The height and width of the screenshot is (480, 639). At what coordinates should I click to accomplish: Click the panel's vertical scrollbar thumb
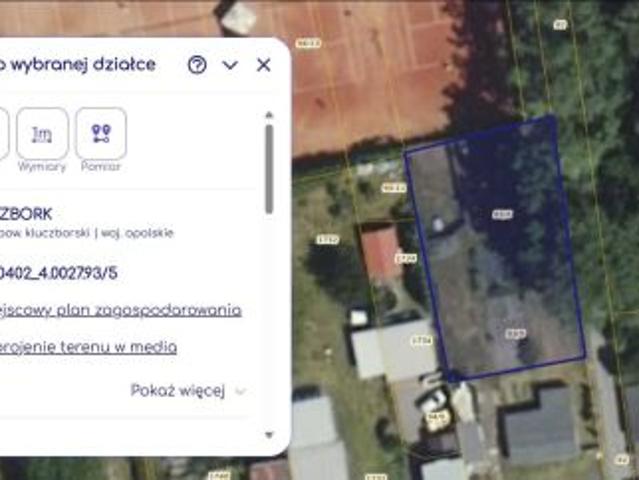point(268,168)
